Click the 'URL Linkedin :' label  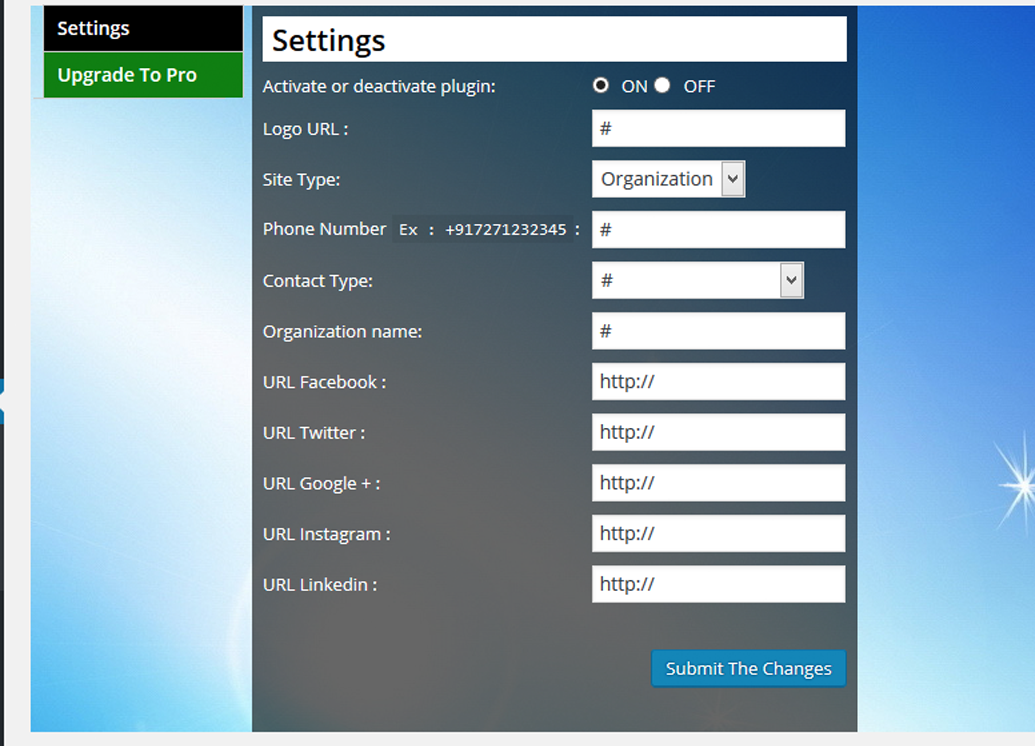coord(319,585)
